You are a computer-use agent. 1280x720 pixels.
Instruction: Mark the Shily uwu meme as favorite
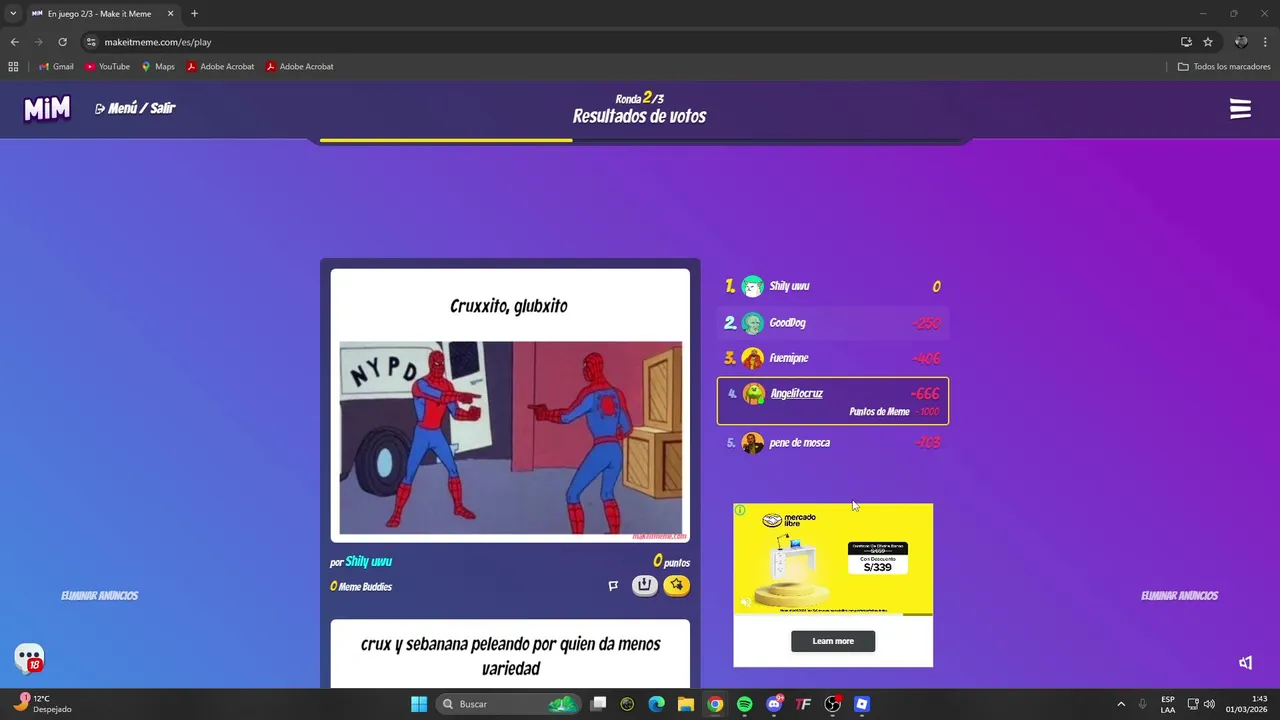(677, 585)
